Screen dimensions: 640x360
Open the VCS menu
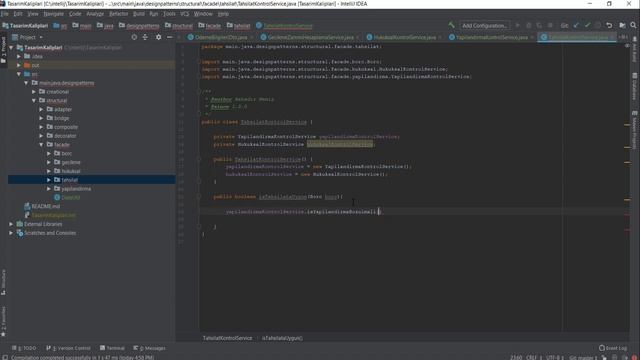pos(184,14)
